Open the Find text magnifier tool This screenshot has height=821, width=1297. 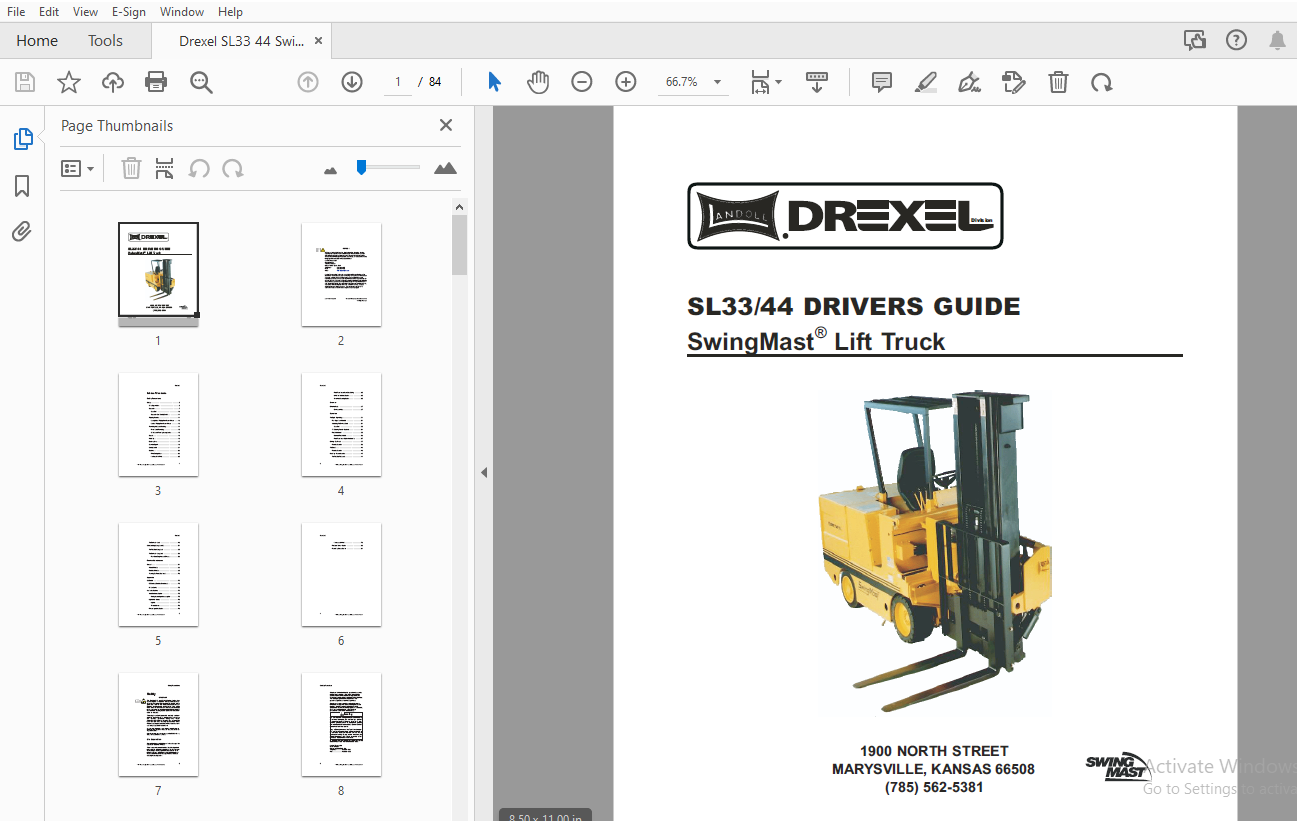coord(201,82)
